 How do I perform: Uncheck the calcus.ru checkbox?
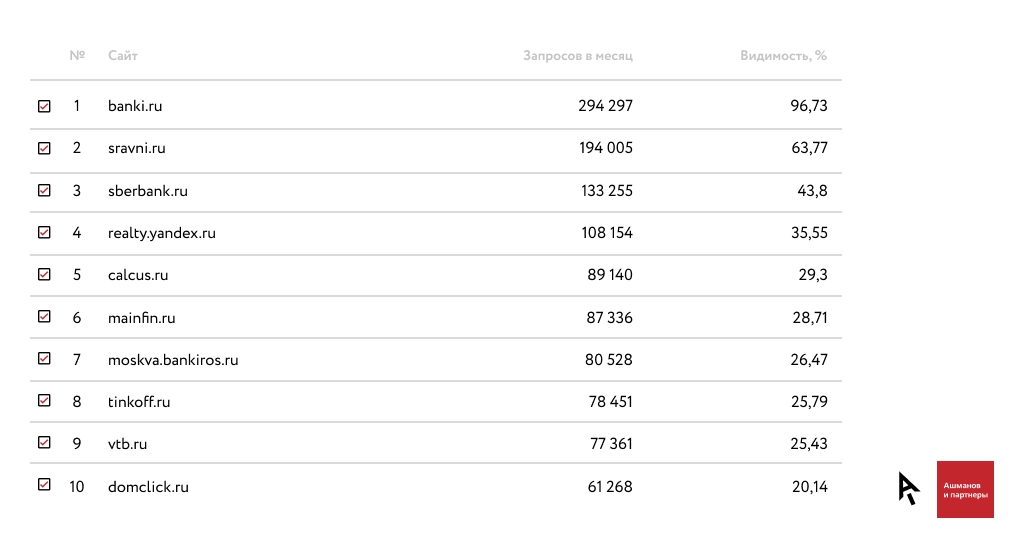pos(44,274)
